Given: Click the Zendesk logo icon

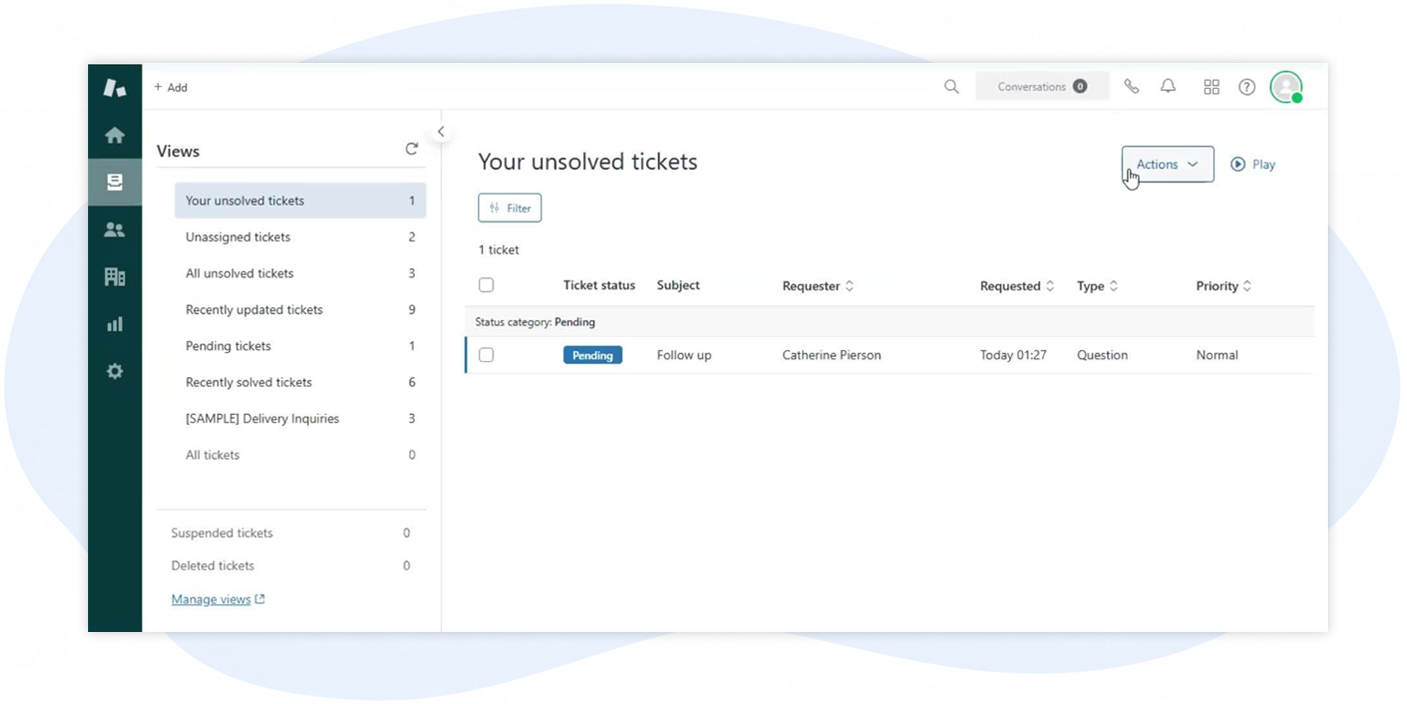Looking at the screenshot, I should click(x=115, y=88).
